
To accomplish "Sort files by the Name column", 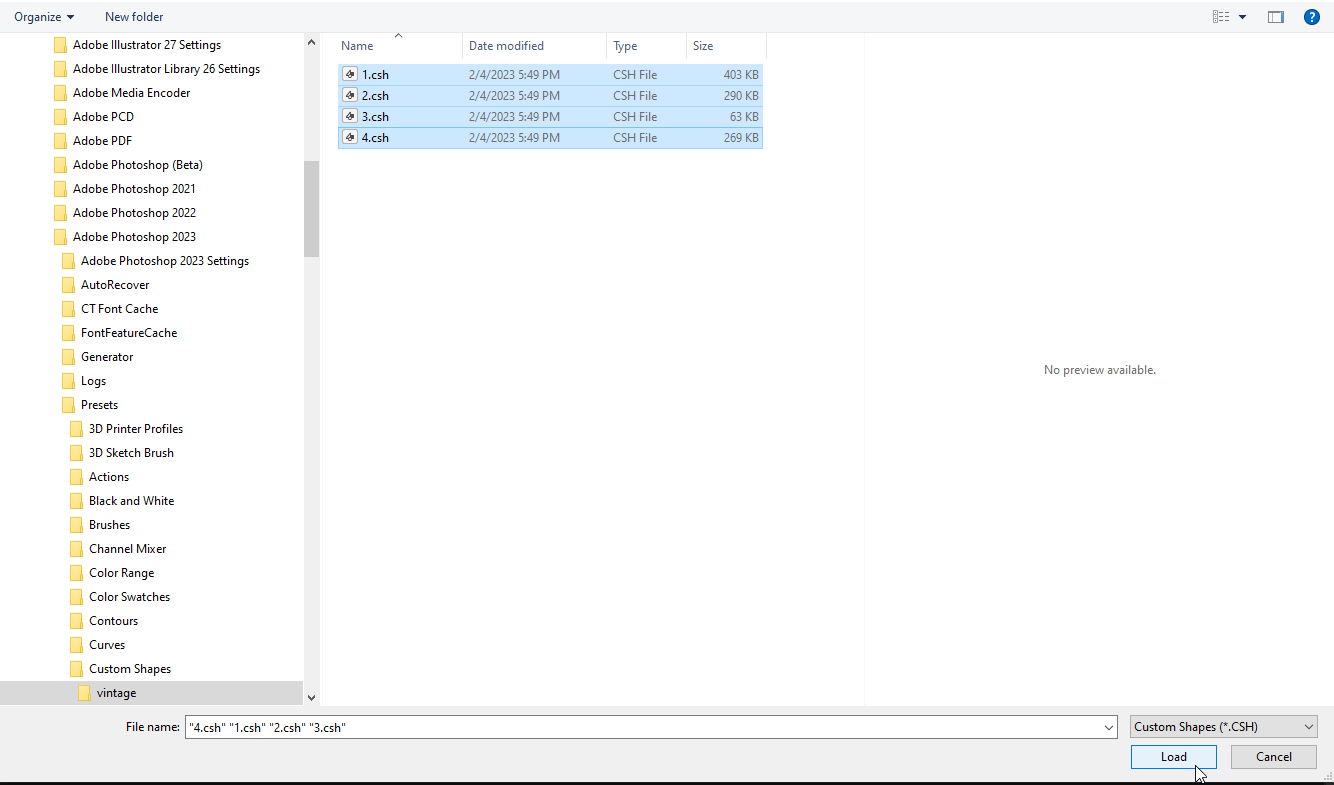I will (357, 45).
